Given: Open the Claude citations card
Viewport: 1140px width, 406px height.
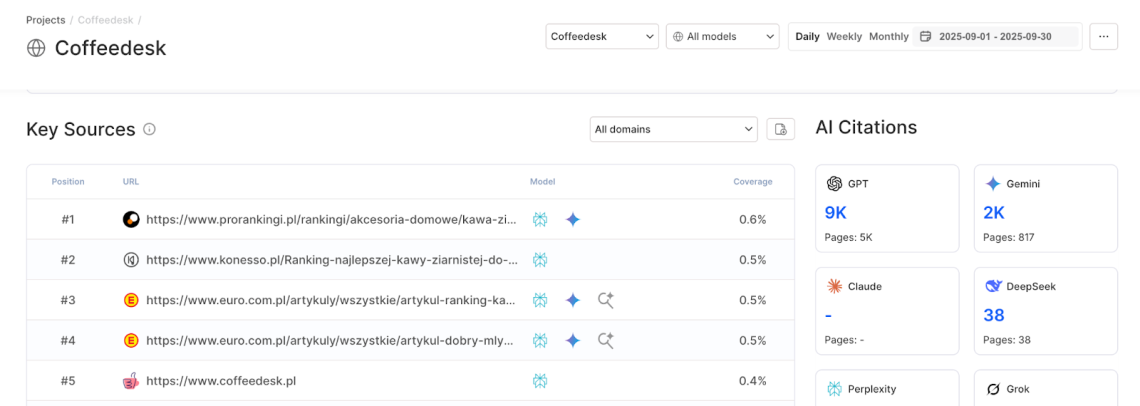Looking at the screenshot, I should coord(887,311).
